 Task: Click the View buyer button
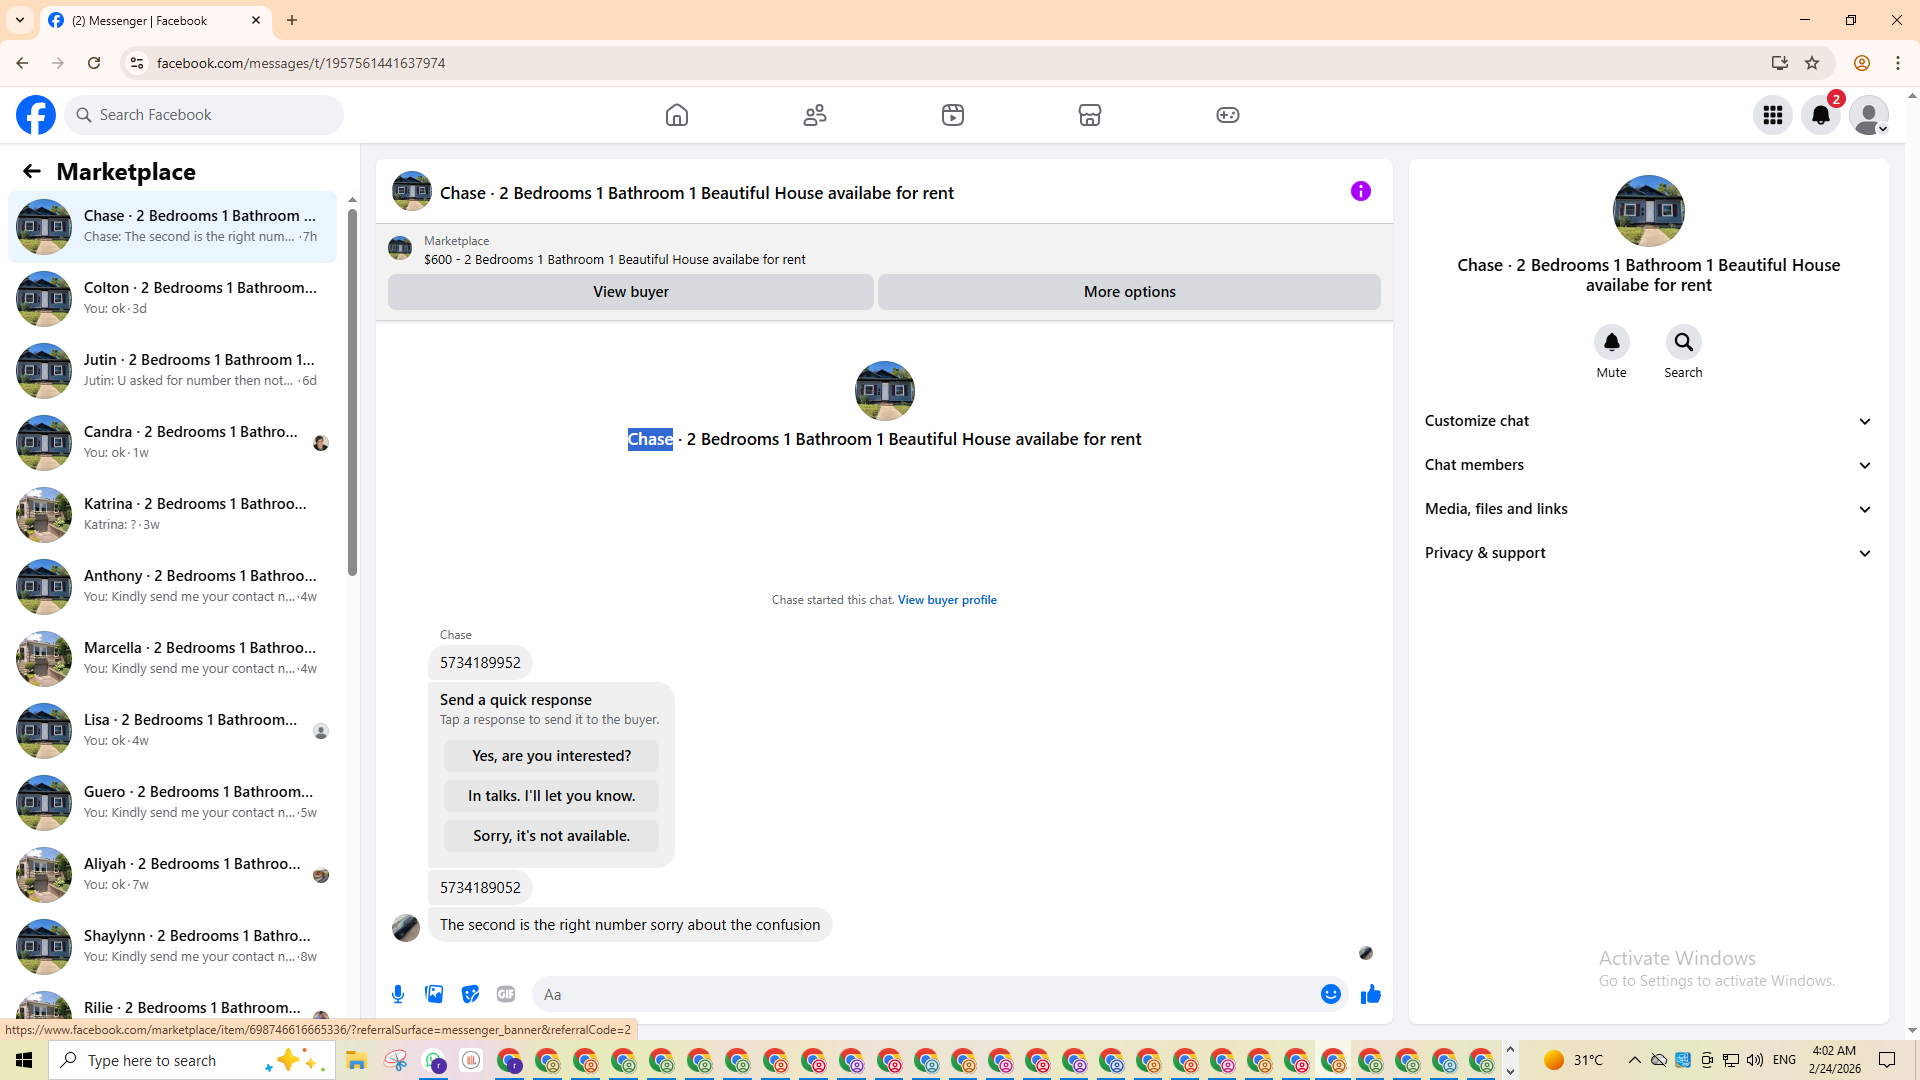(630, 292)
